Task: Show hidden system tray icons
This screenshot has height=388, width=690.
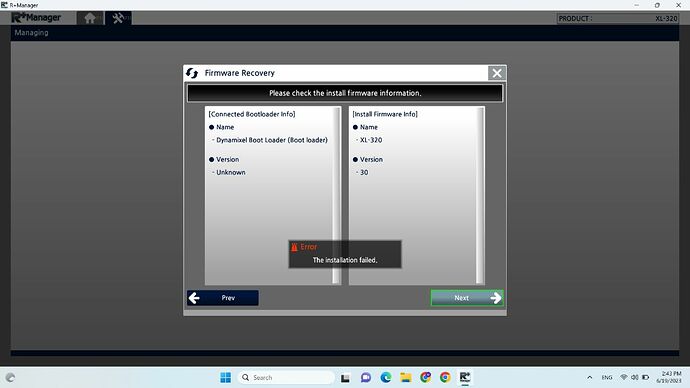Action: click(x=590, y=377)
